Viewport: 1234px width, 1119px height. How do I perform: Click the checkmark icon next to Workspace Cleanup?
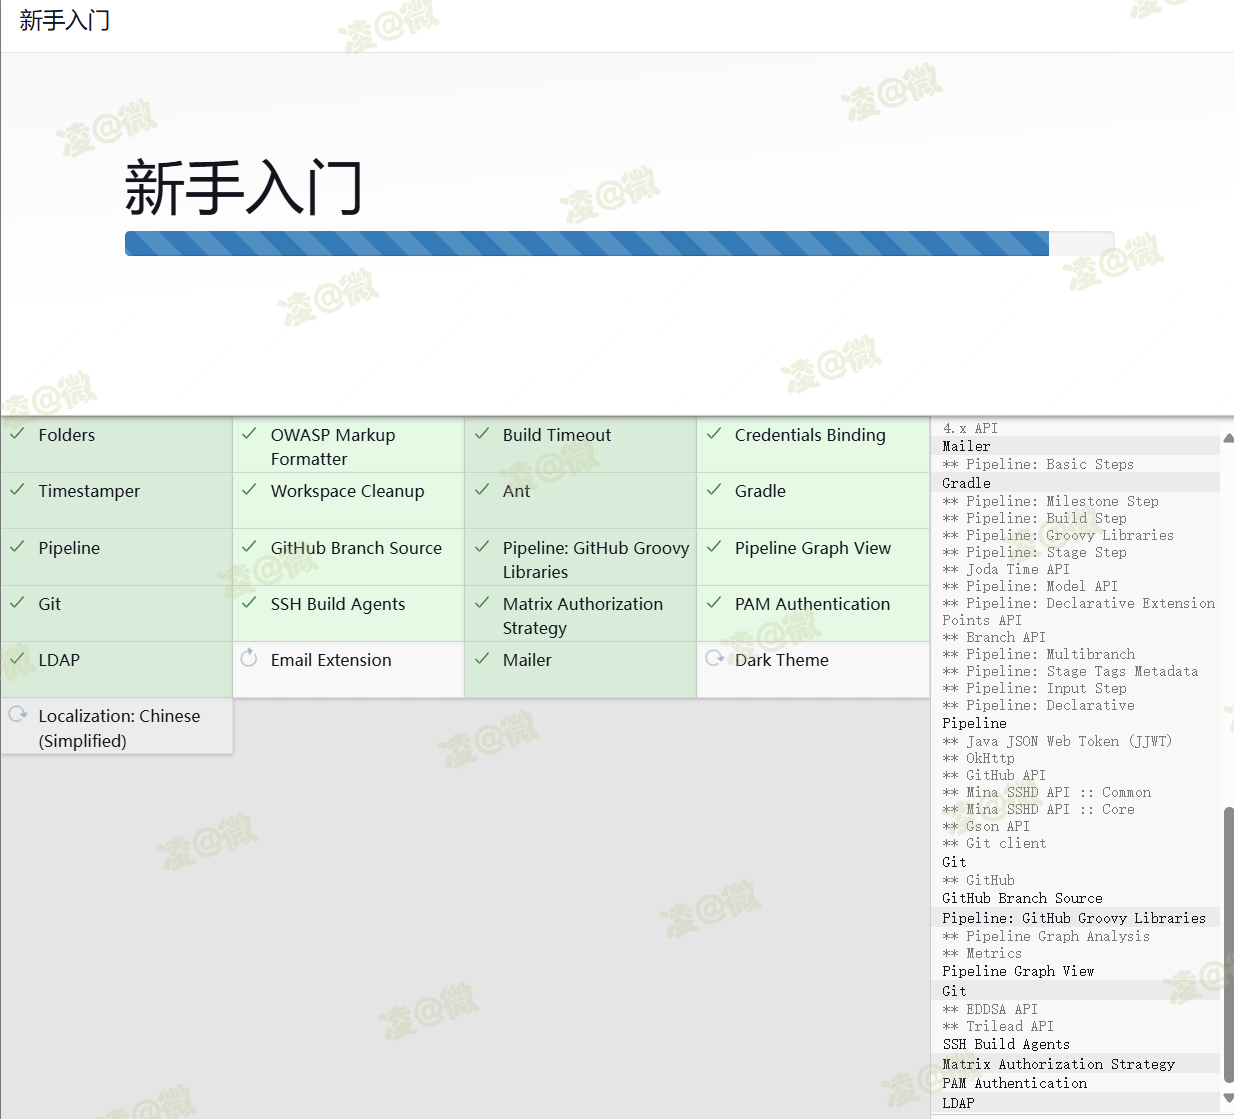click(x=249, y=490)
